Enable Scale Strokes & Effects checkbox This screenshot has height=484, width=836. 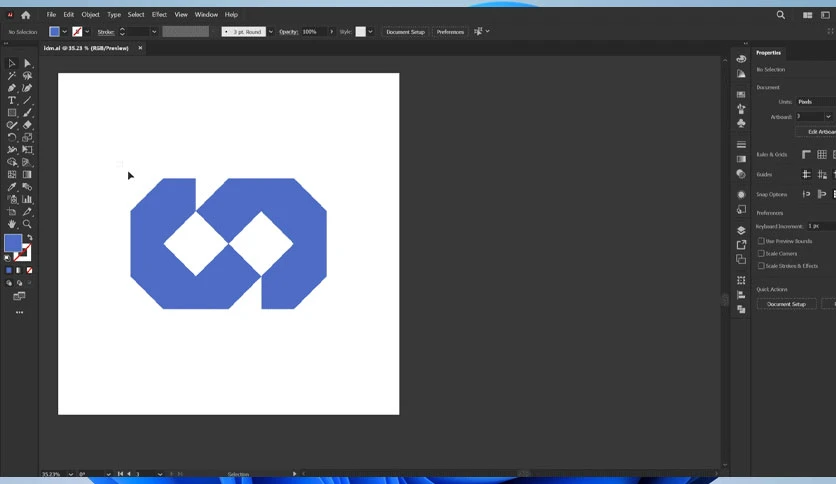click(x=761, y=265)
